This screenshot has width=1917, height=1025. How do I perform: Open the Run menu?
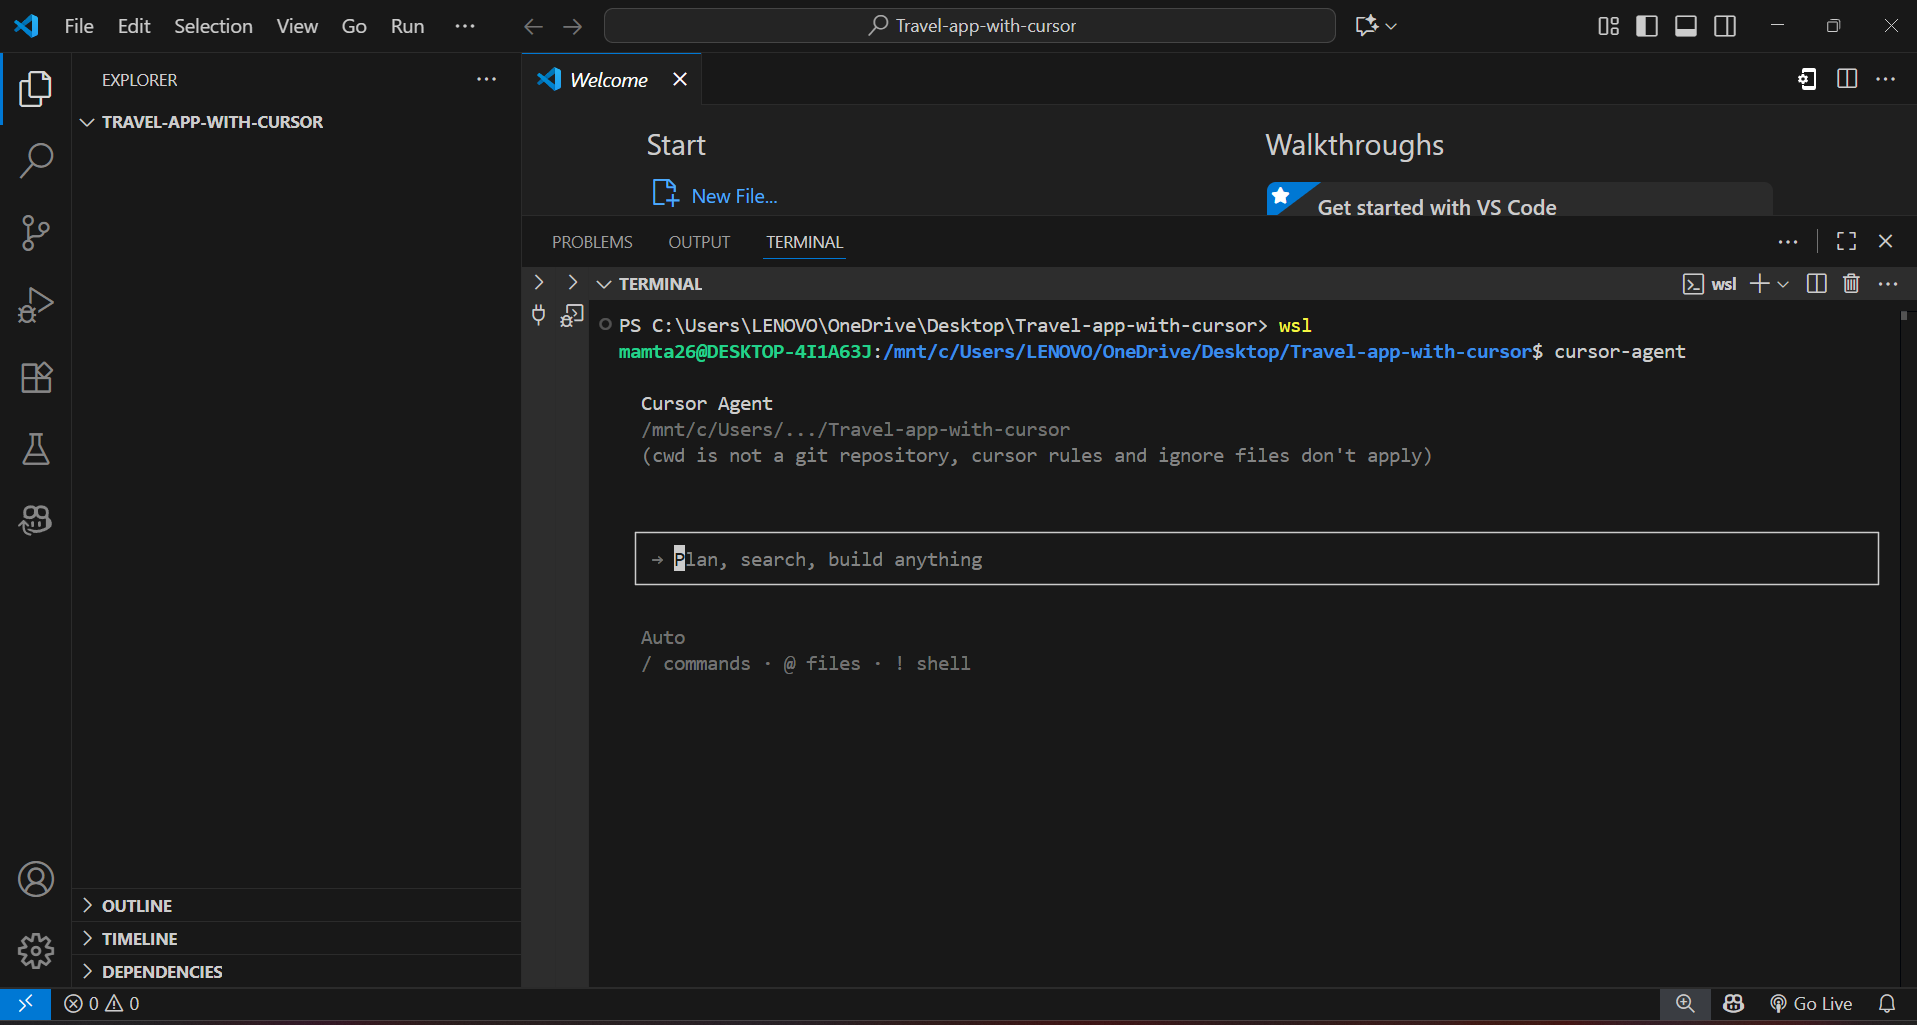click(406, 26)
